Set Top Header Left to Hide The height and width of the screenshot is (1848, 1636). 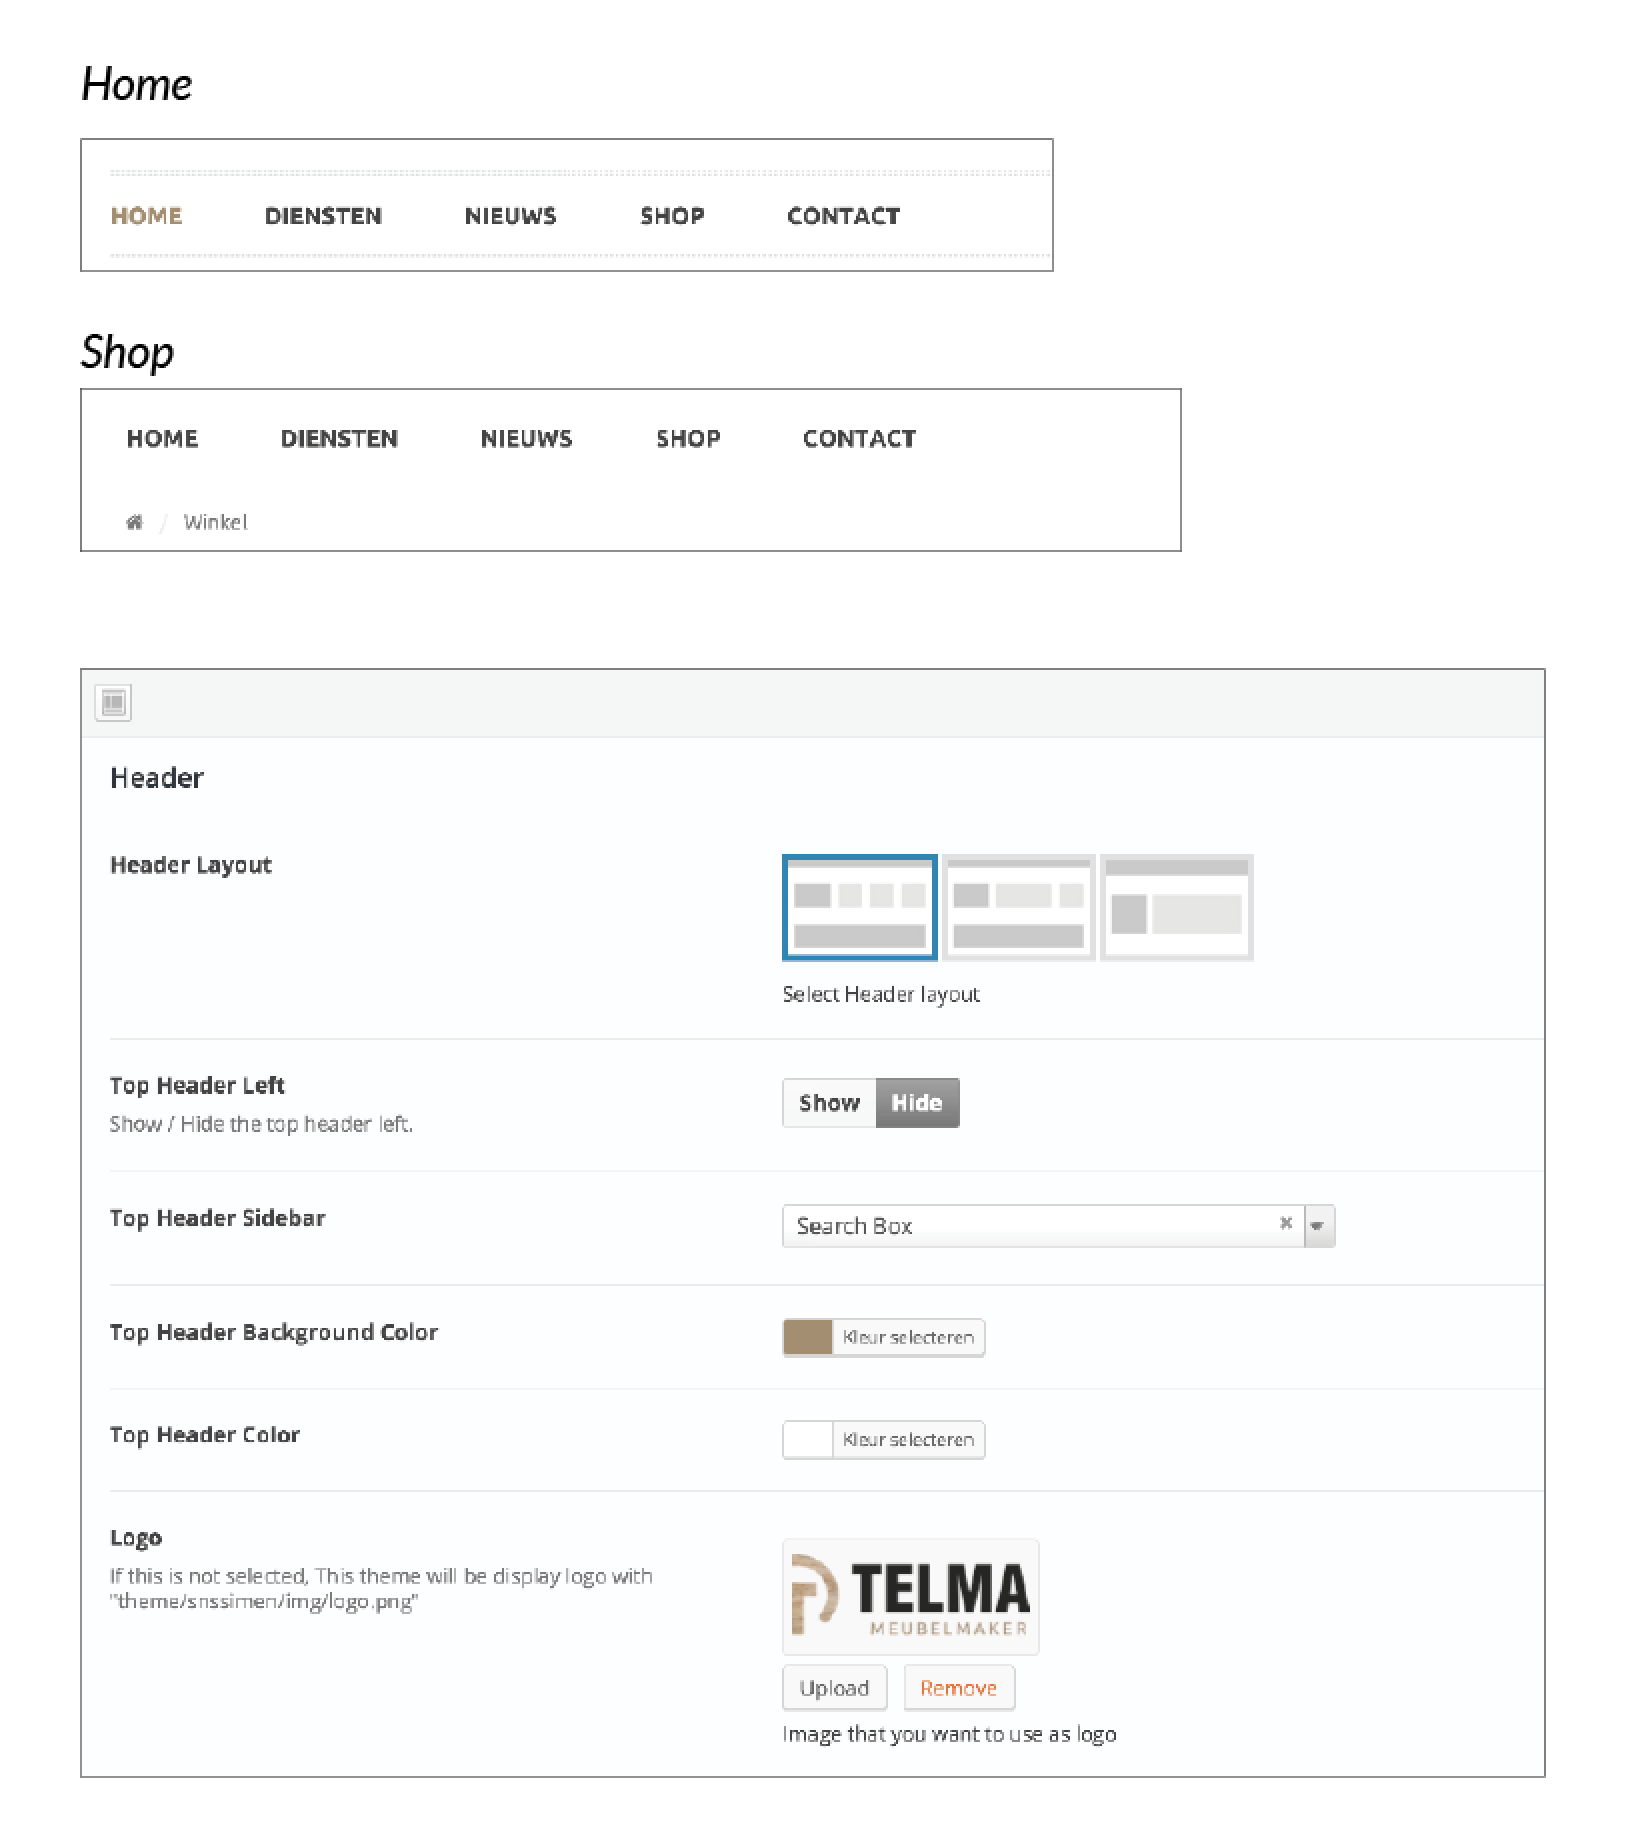(917, 1103)
